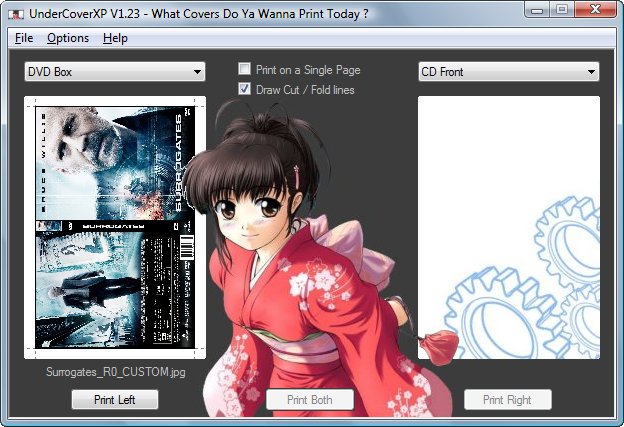This screenshot has height=427, width=624.
Task: Select the upper Surrogates cover image with face
Action: (x=115, y=162)
